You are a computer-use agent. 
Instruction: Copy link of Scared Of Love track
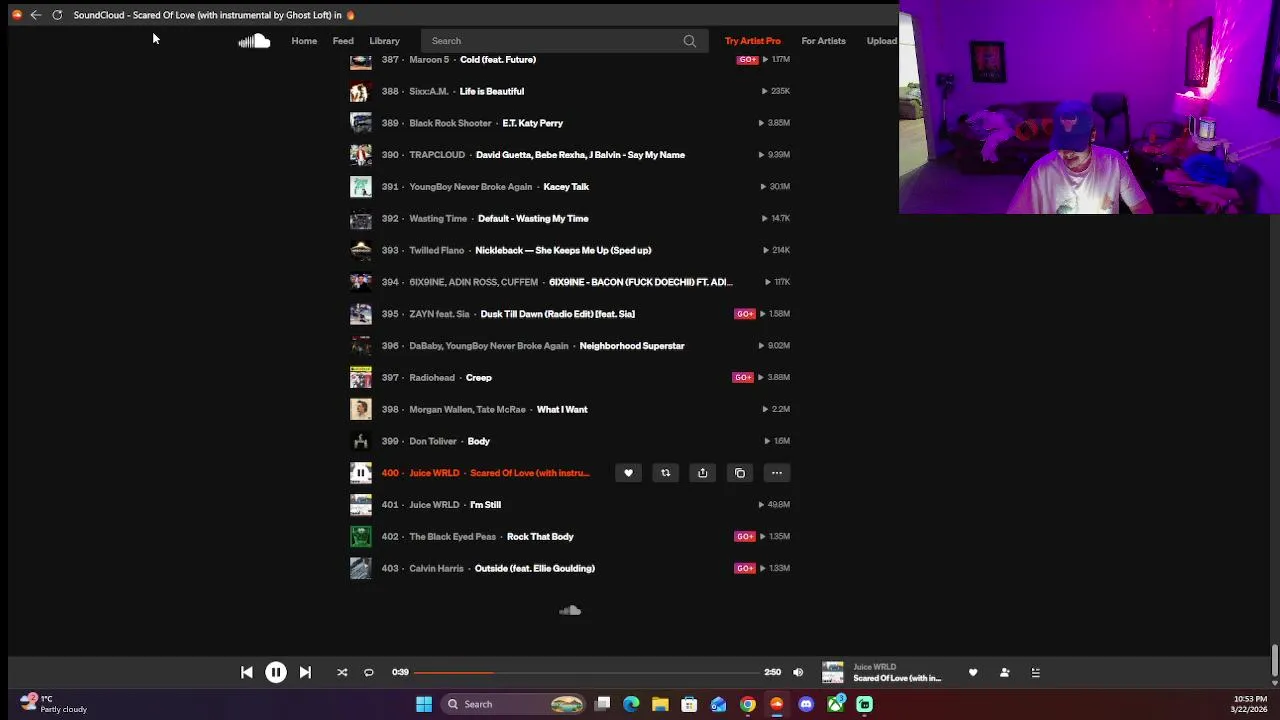[x=740, y=473]
